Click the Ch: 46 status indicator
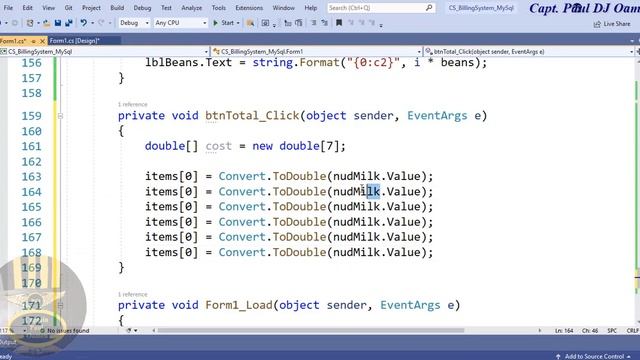640x360 pixels. pyautogui.click(x=590, y=331)
